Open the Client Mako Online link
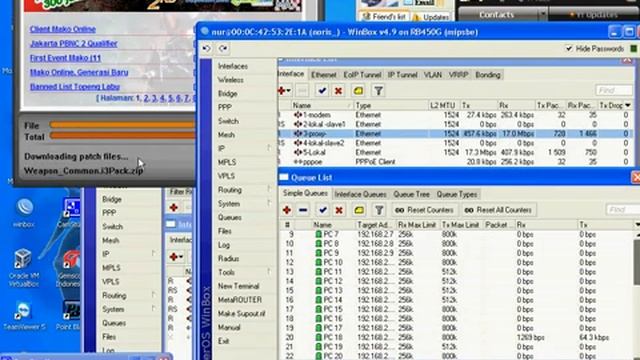 click(x=63, y=29)
